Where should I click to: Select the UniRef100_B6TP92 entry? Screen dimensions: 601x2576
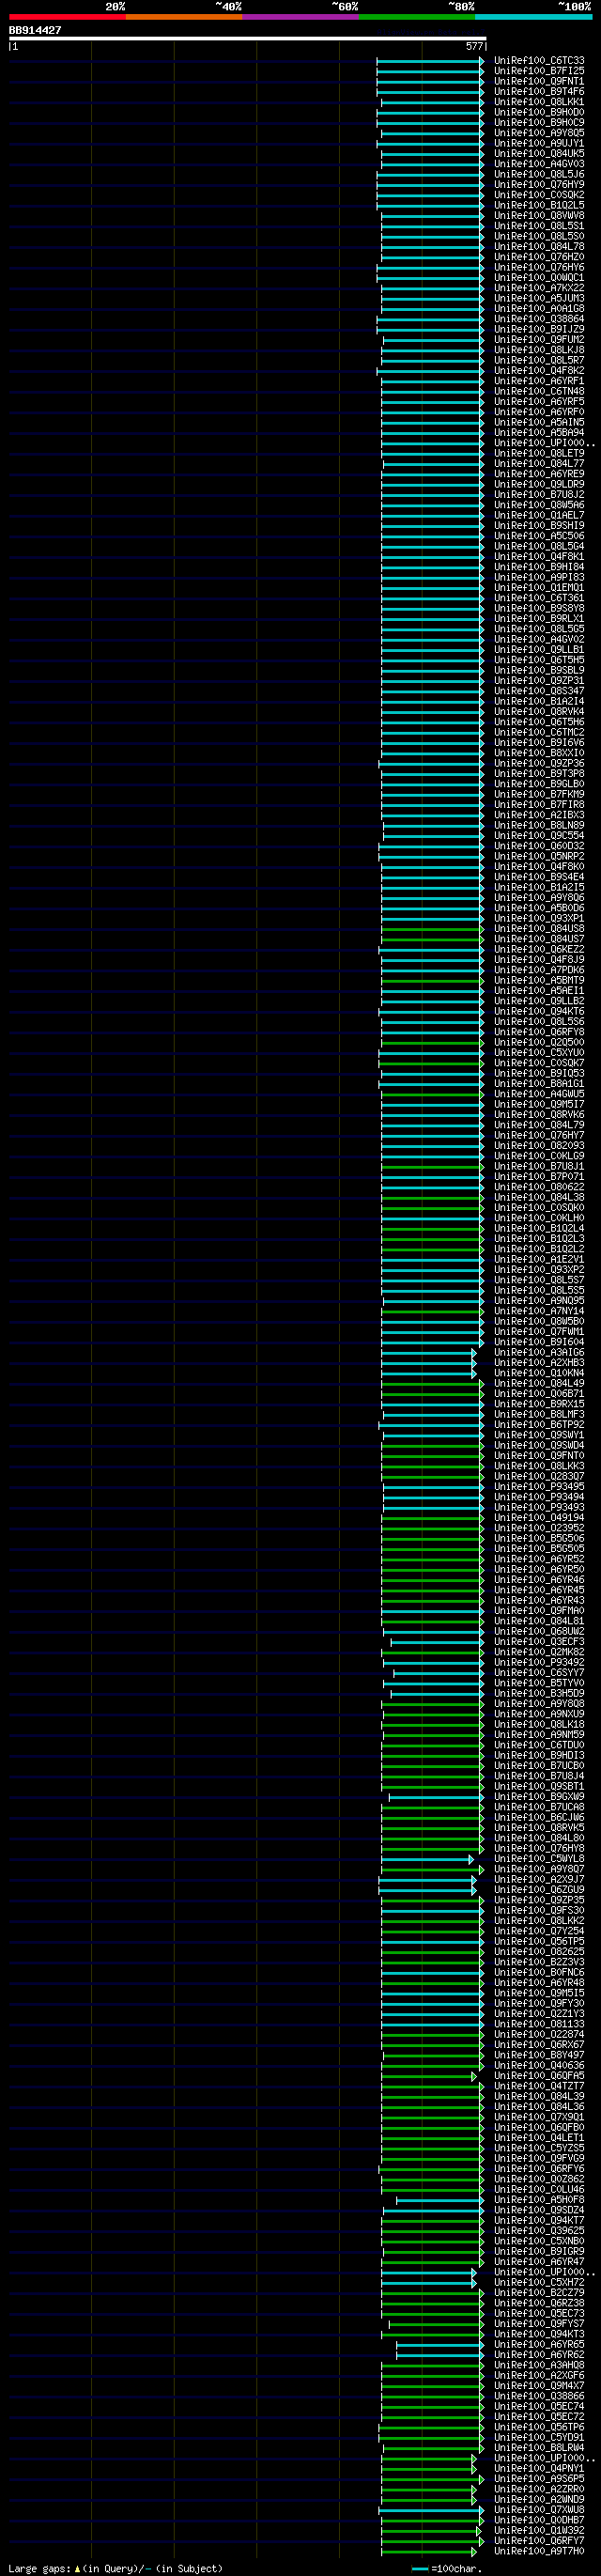[x=539, y=1425]
